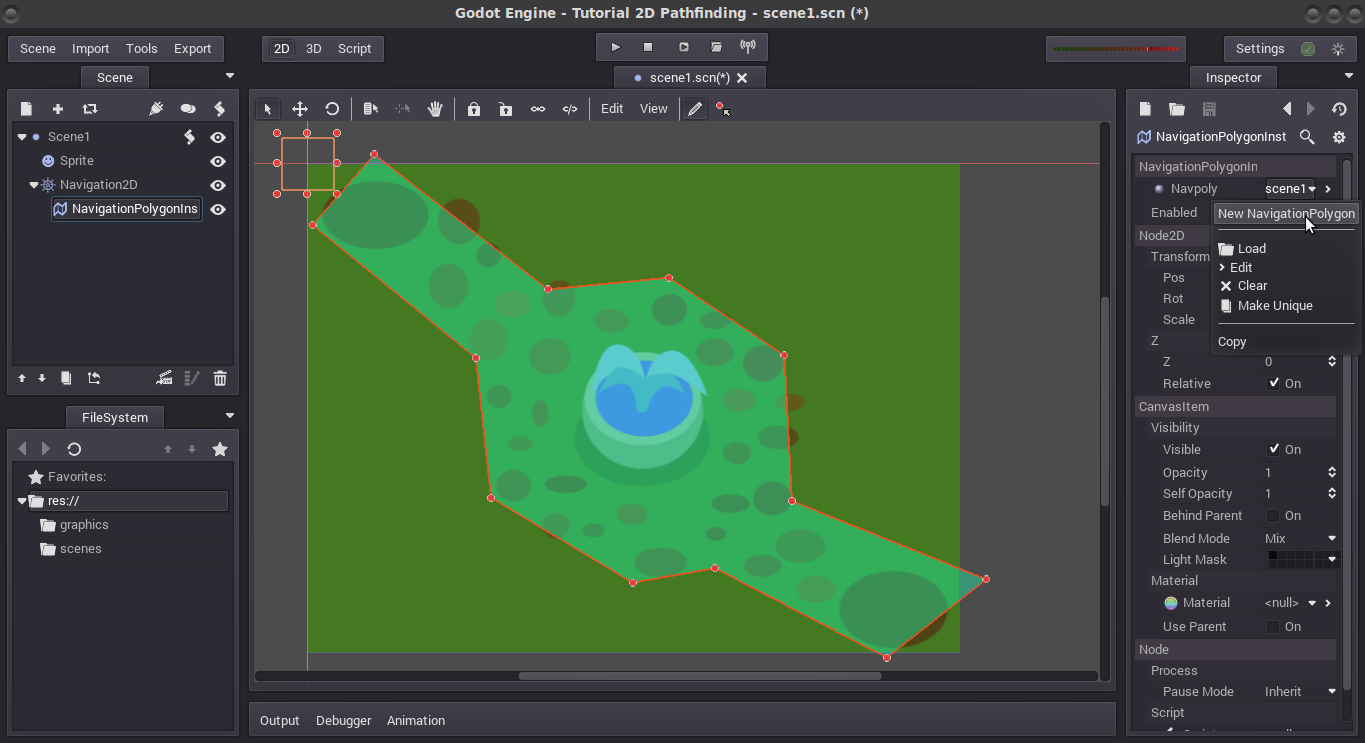Choose the pencil polygon create tool
The height and width of the screenshot is (743, 1365).
click(695, 109)
